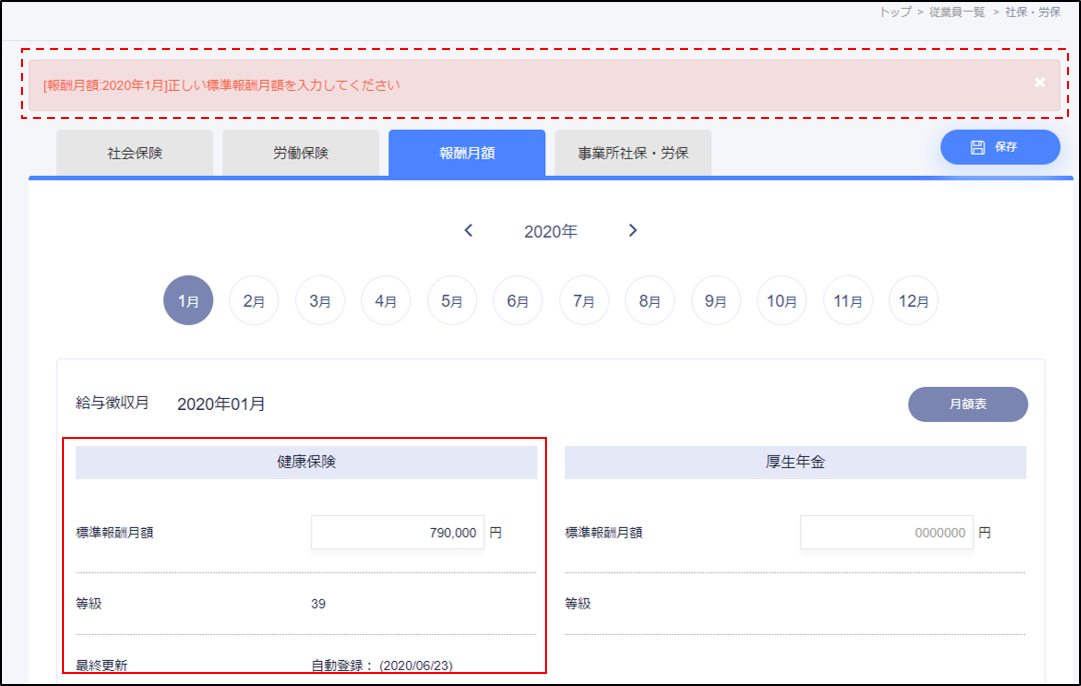Viewport: 1081px width, 686px height.
Task: Choose 2月 in month selector
Action: [x=254, y=300]
